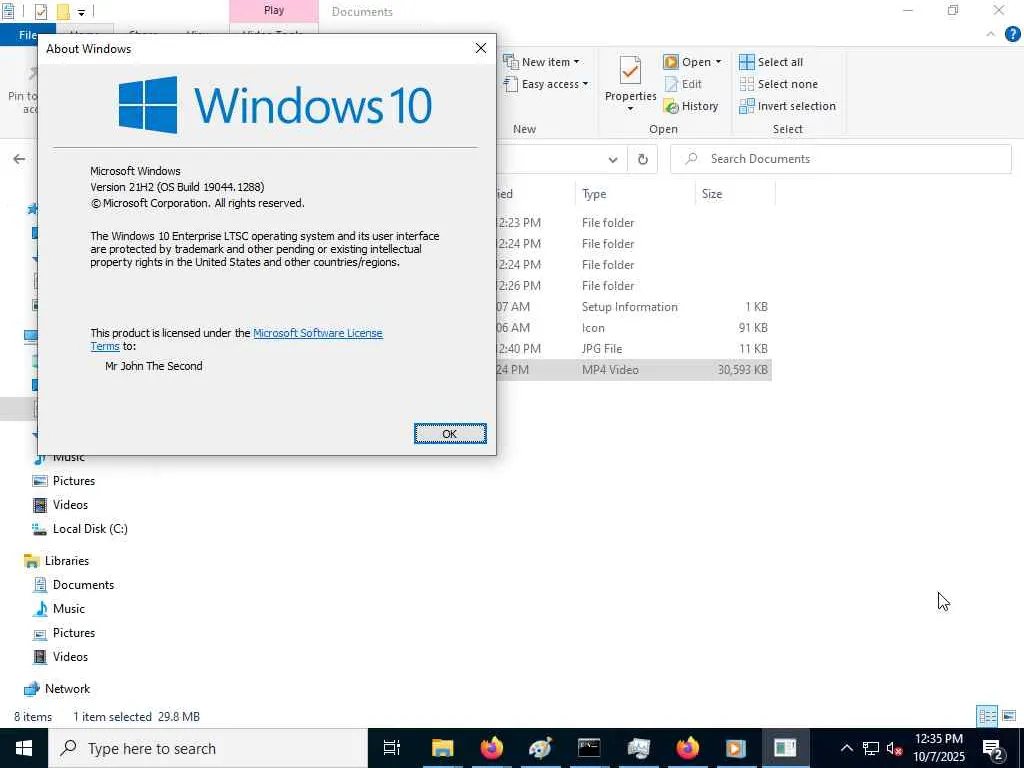This screenshot has width=1024, height=768.
Task: Open File Explorer from the taskbar
Action: (x=442, y=748)
